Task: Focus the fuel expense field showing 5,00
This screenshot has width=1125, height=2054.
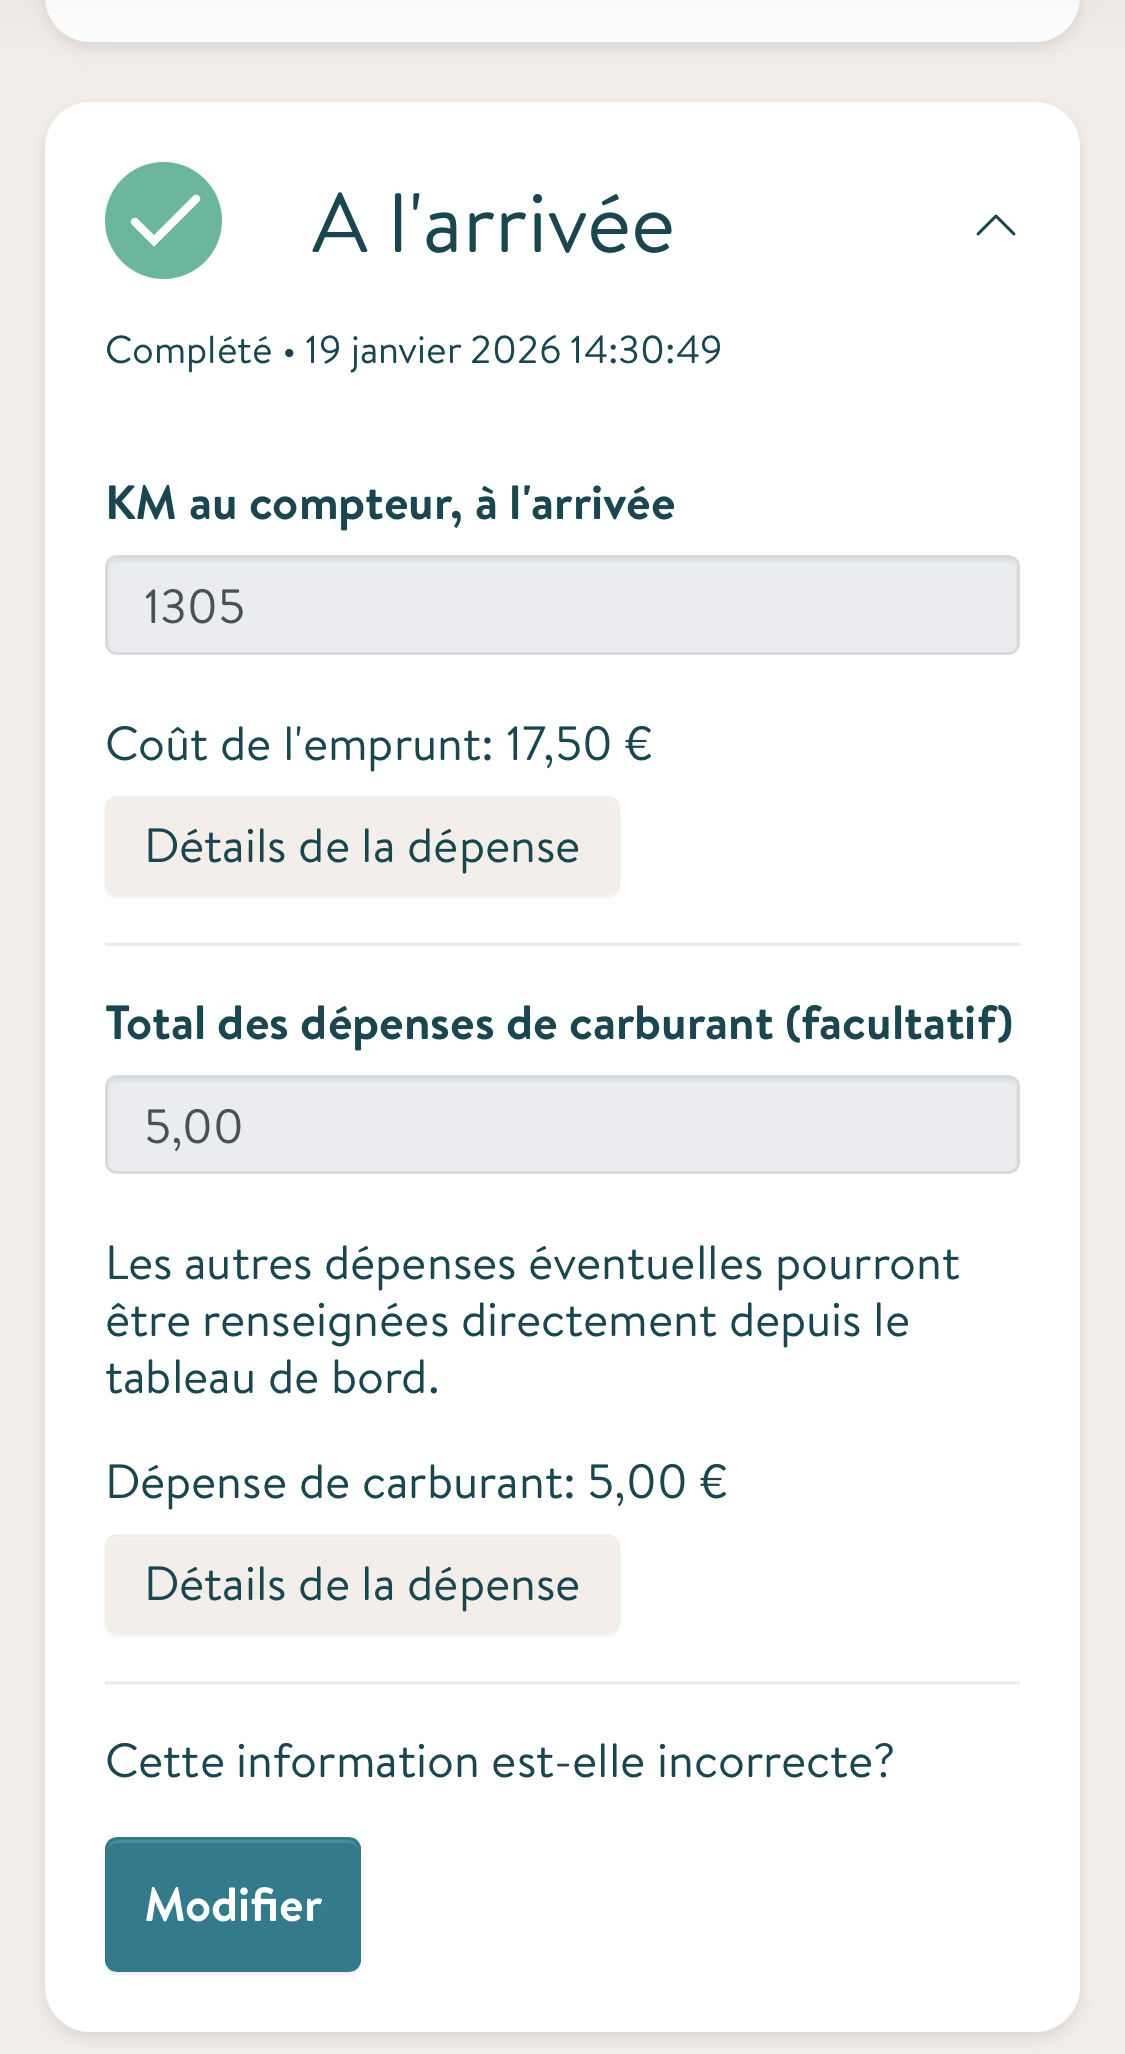Action: tap(562, 1125)
